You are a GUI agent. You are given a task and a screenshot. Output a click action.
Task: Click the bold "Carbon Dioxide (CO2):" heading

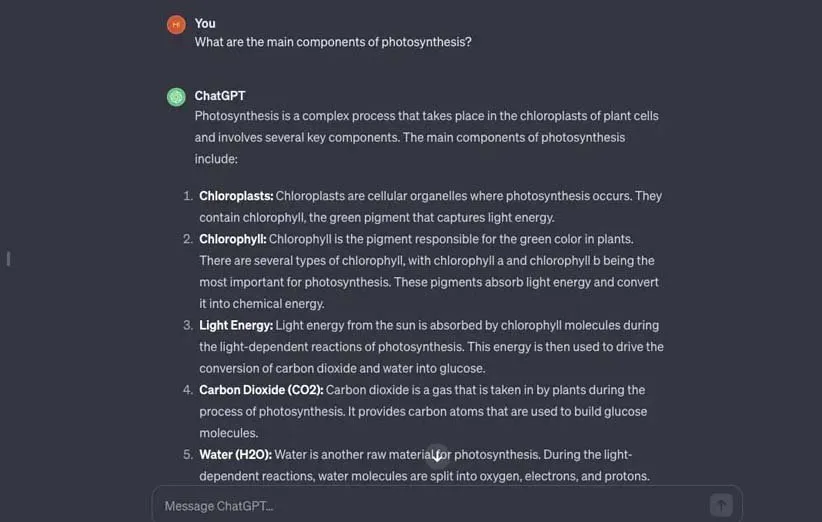260,390
